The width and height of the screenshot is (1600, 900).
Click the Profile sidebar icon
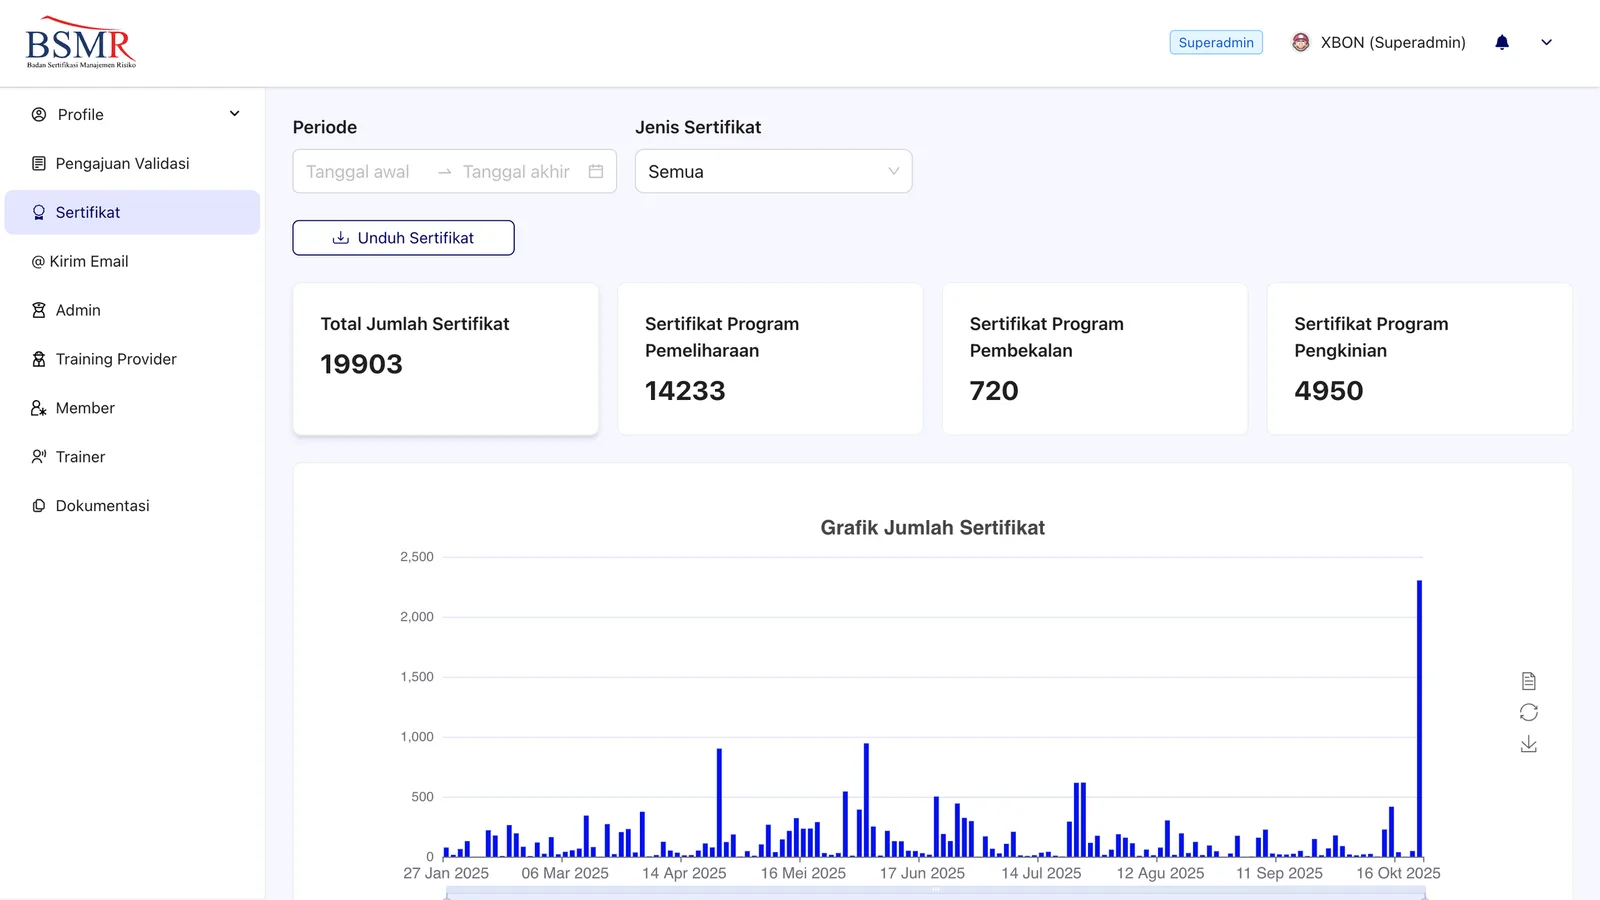(x=39, y=114)
